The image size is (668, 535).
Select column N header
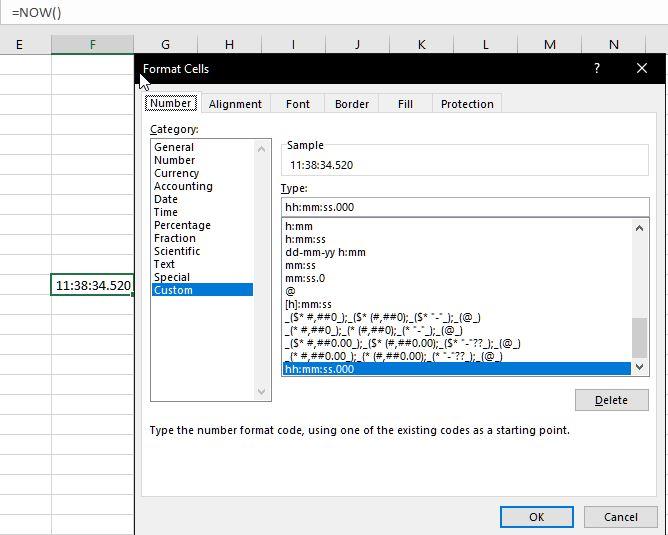coord(613,44)
